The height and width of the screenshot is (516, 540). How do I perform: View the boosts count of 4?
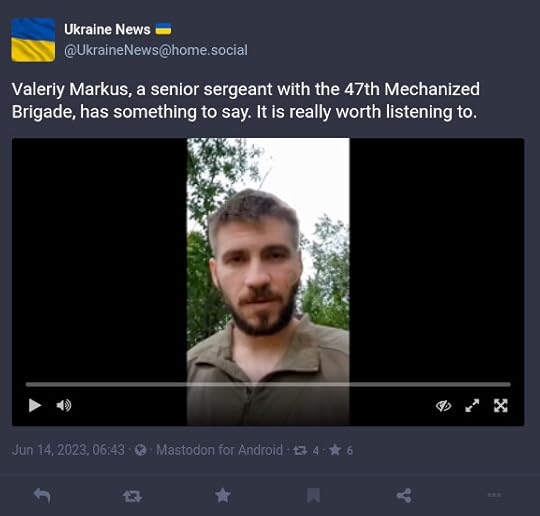[306, 450]
